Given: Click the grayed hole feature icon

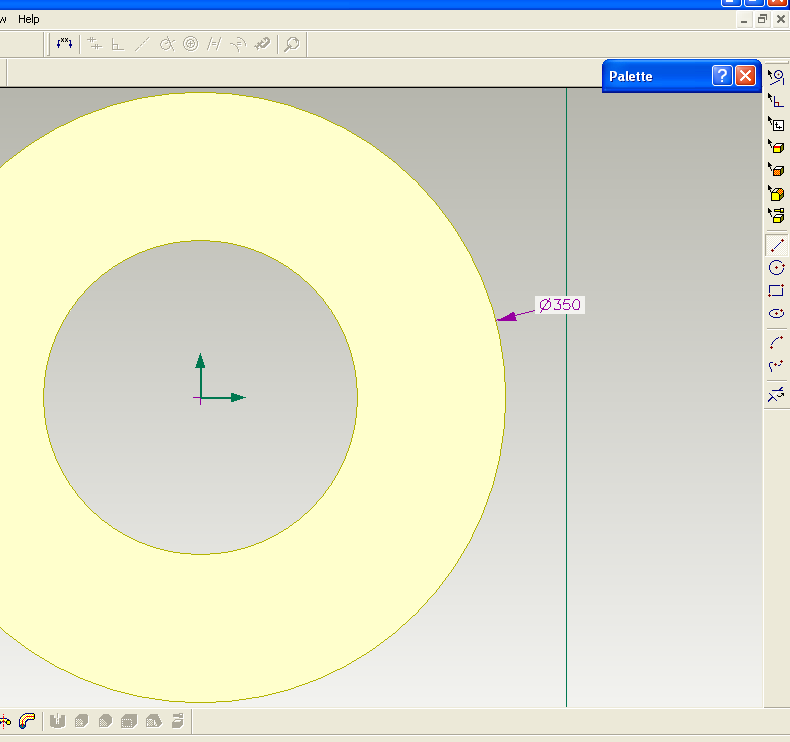Looking at the screenshot, I should click(57, 721).
